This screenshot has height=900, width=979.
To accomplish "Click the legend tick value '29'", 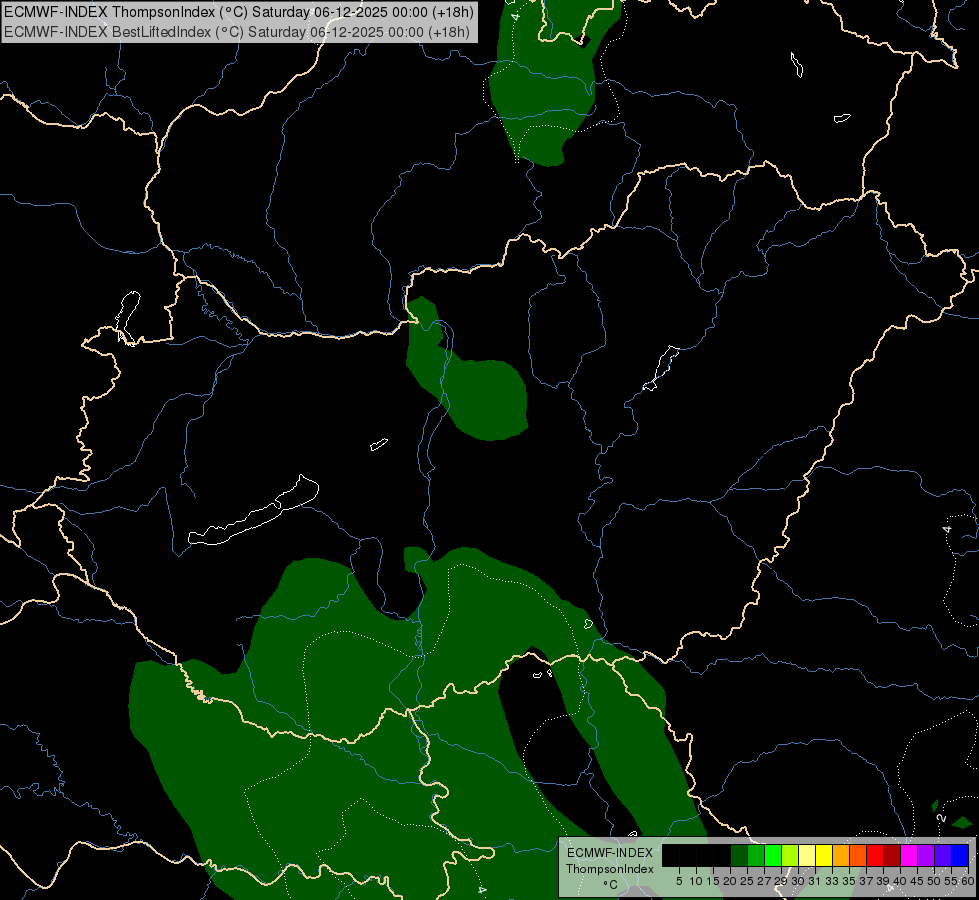I will click(x=781, y=881).
